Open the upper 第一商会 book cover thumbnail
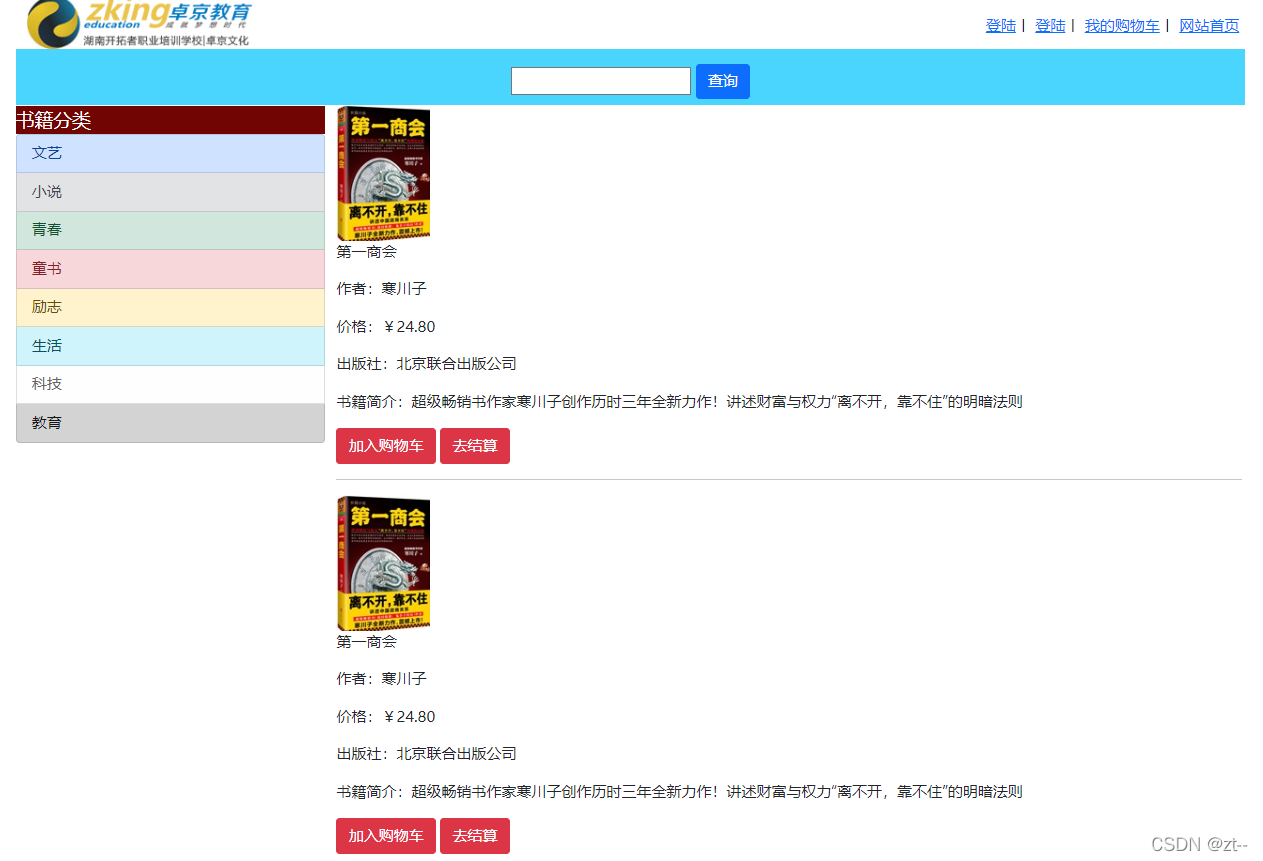 click(x=383, y=174)
